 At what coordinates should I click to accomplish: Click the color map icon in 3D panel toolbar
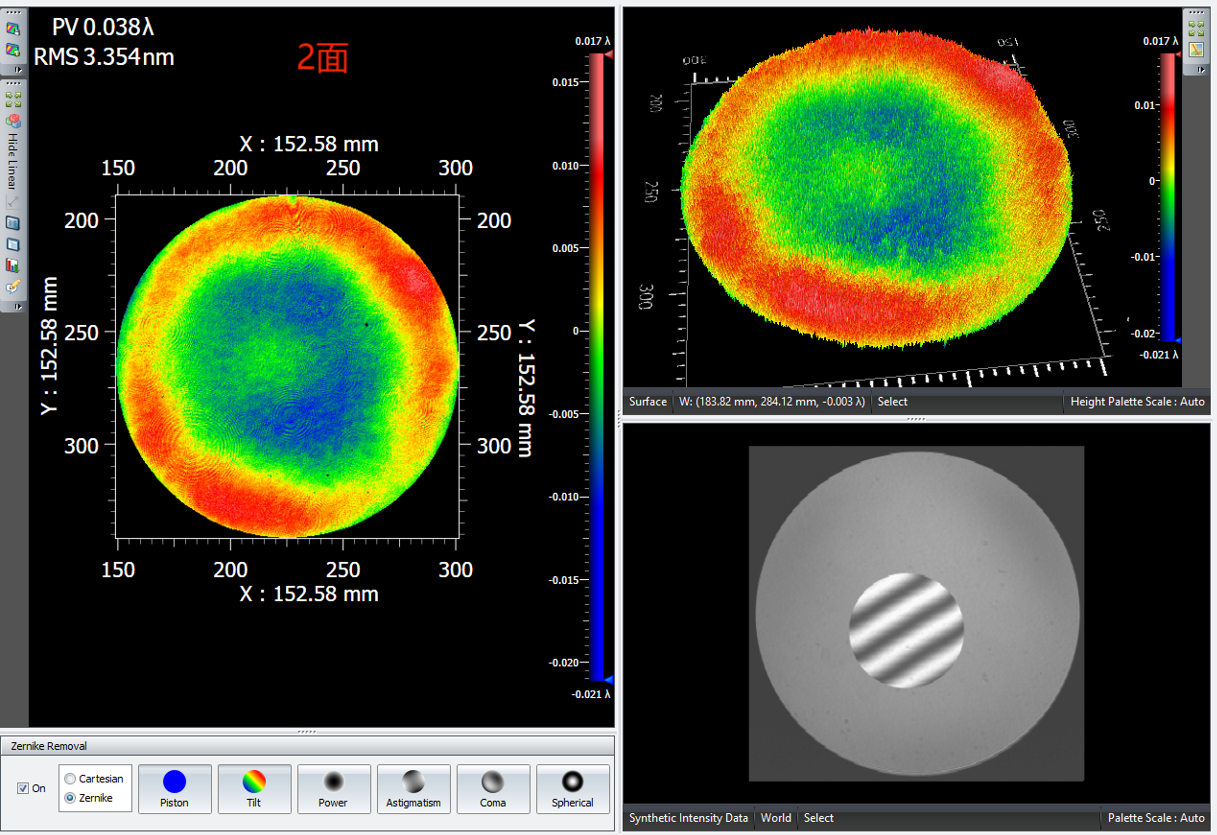tap(1196, 50)
